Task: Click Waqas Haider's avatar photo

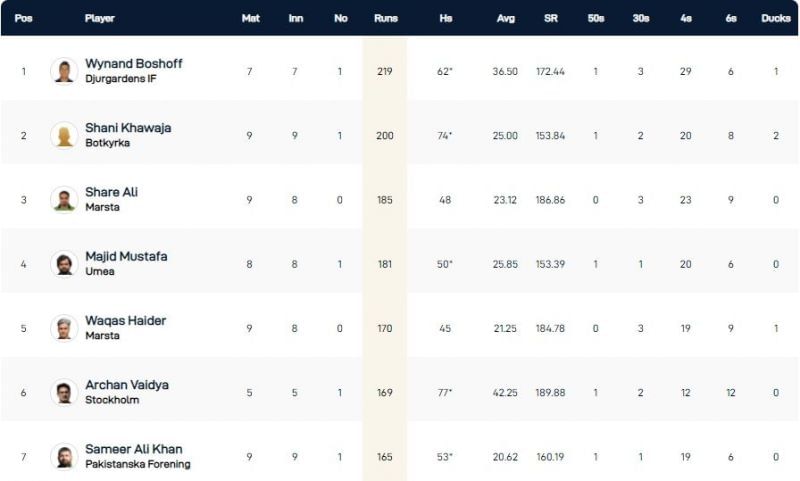Action: (64, 327)
